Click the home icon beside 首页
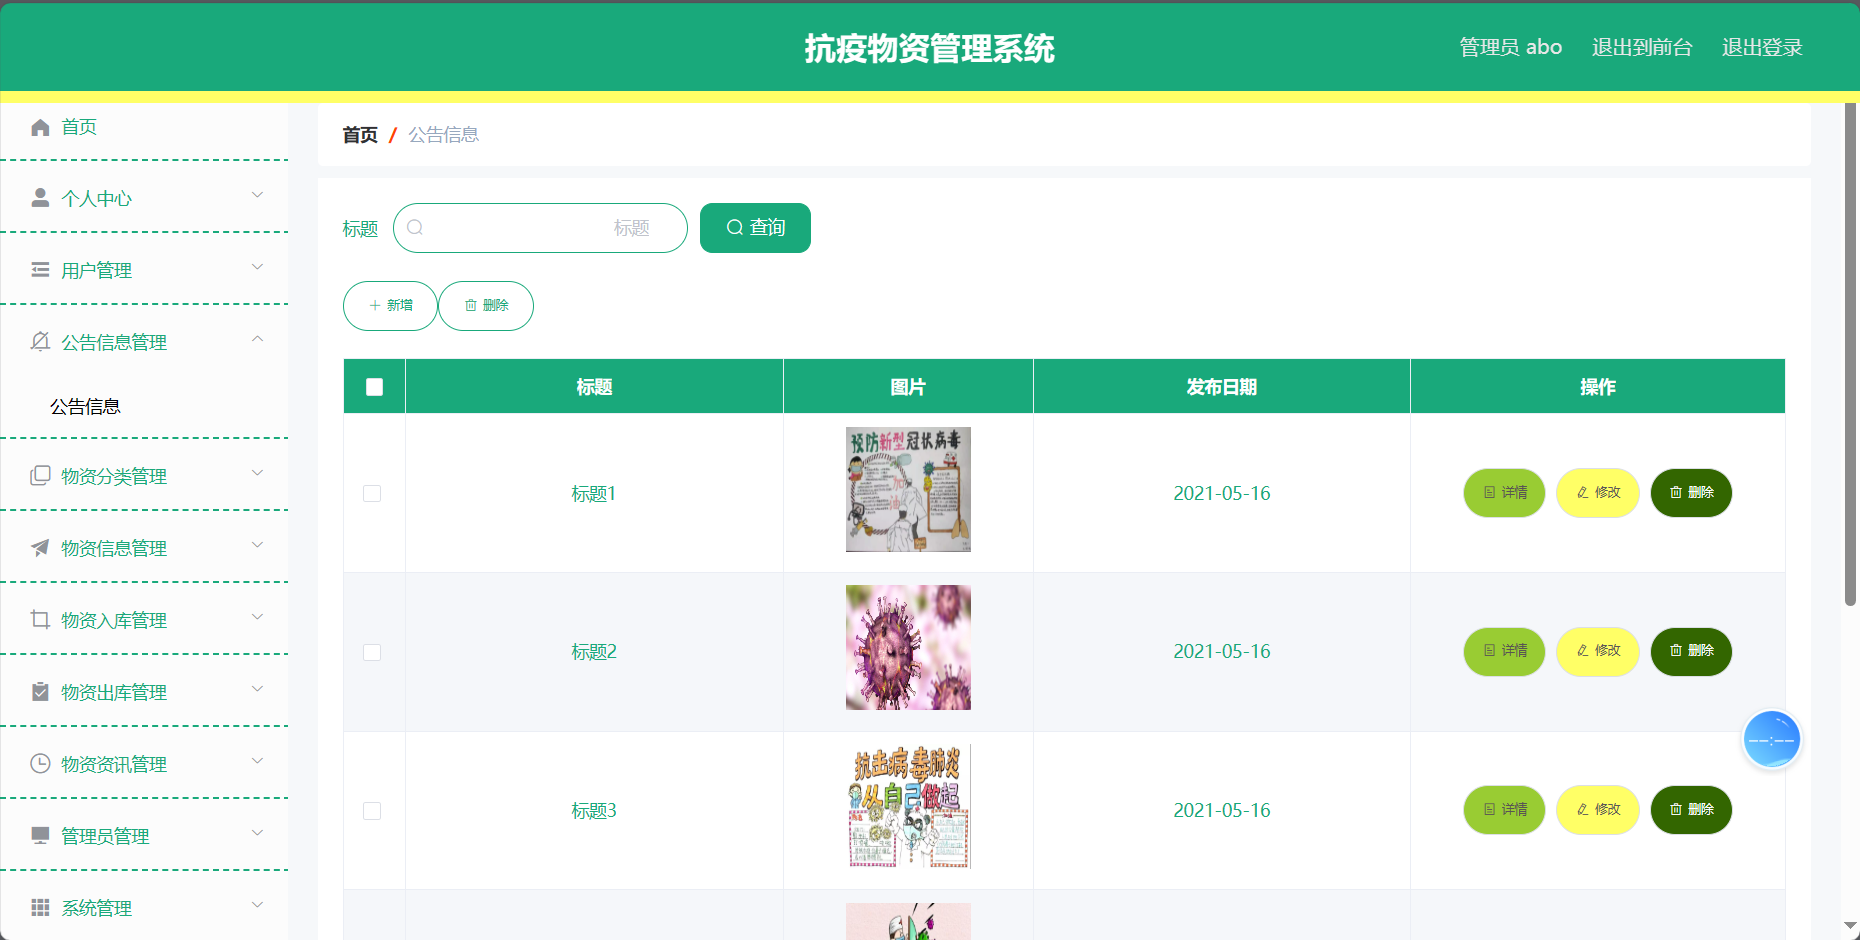This screenshot has height=940, width=1860. (40, 127)
